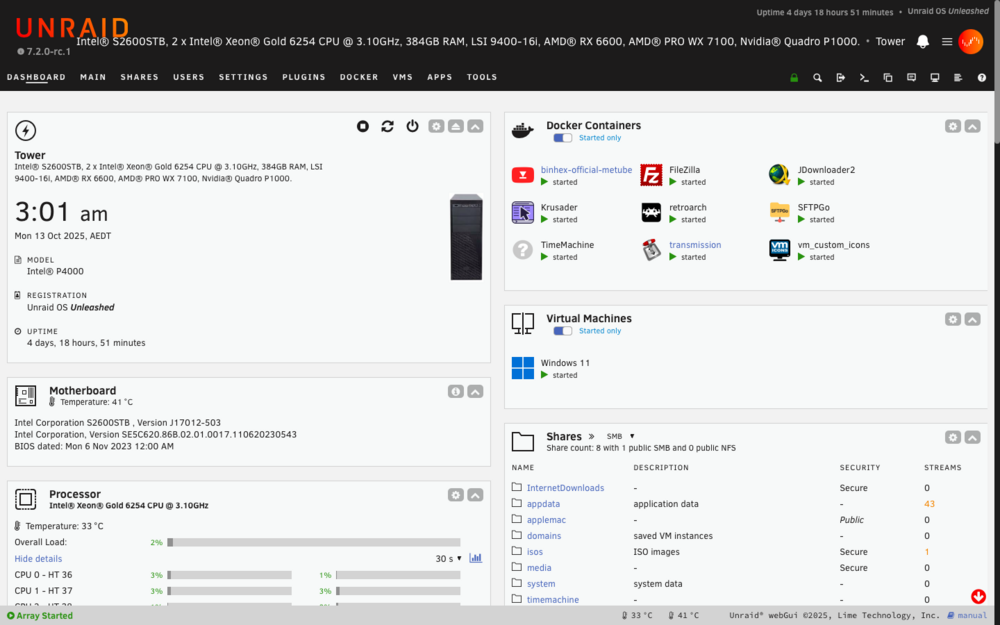Stop the array with the stop icon
1000x625 pixels.
click(363, 126)
